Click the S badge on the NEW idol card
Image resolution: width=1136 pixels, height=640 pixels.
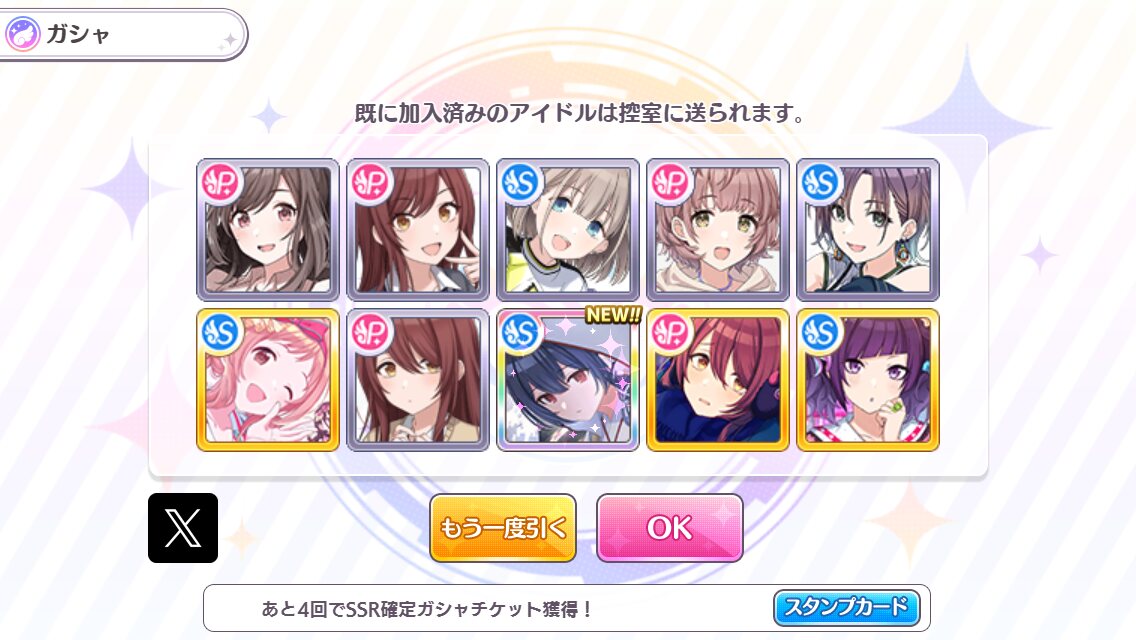click(x=520, y=333)
